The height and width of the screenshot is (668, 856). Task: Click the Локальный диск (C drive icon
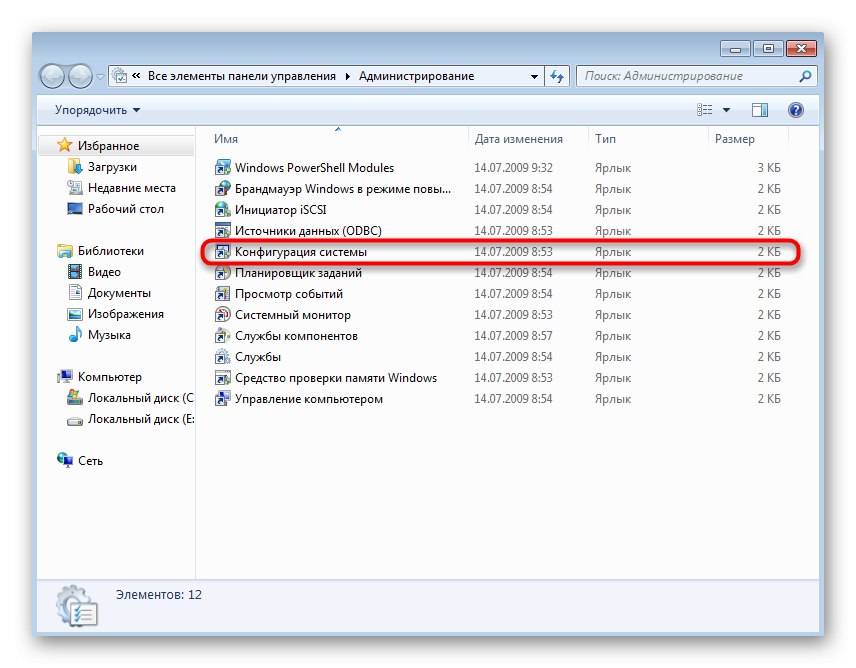click(x=75, y=398)
